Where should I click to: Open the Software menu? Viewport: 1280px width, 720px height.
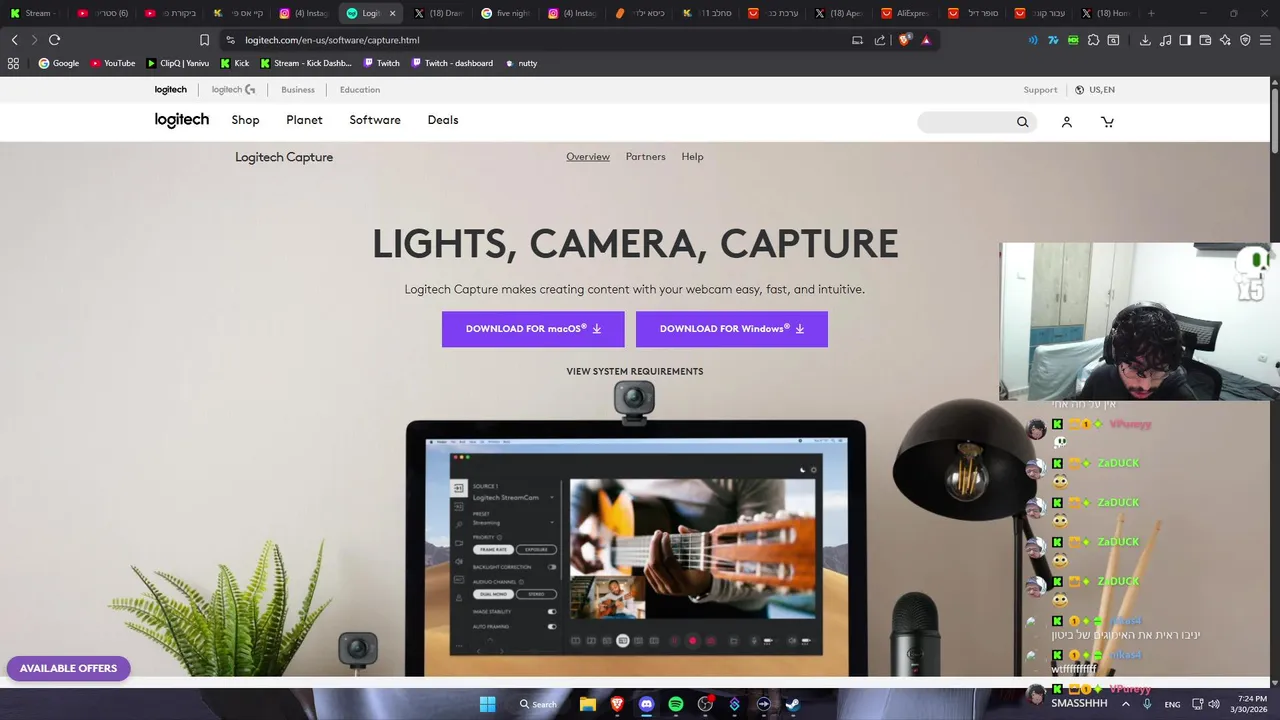[x=375, y=120]
